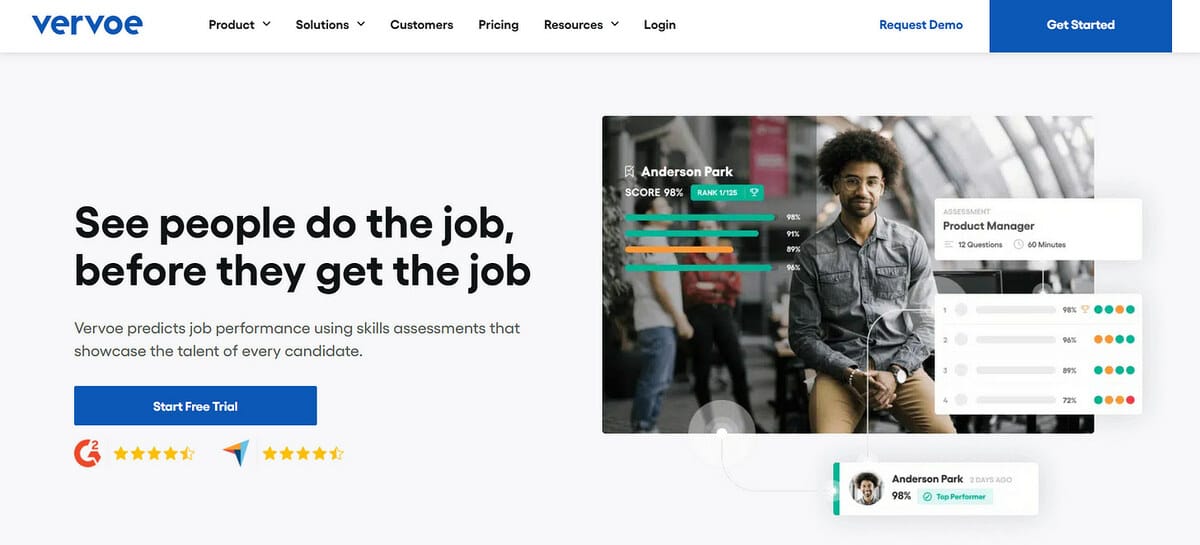This screenshot has width=1200, height=545.
Task: Click the trophy icon in rank badge
Action: [754, 192]
